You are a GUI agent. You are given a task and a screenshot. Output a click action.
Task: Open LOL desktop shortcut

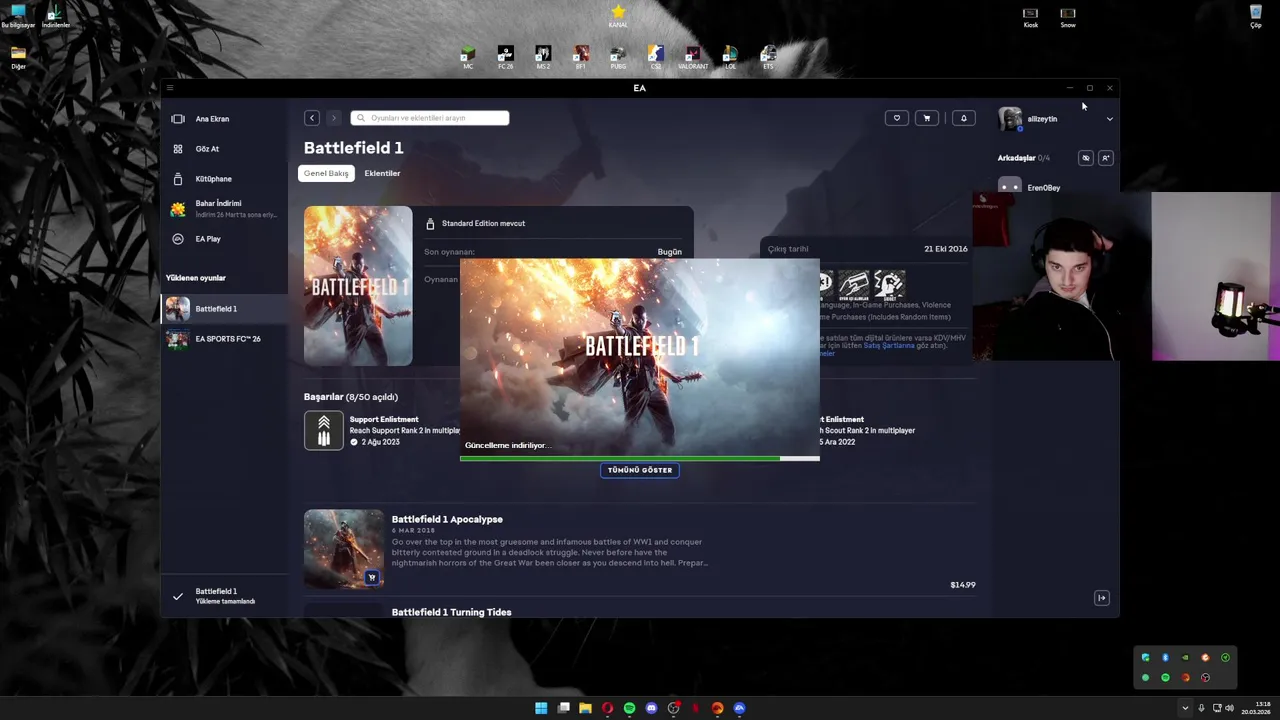click(x=731, y=57)
